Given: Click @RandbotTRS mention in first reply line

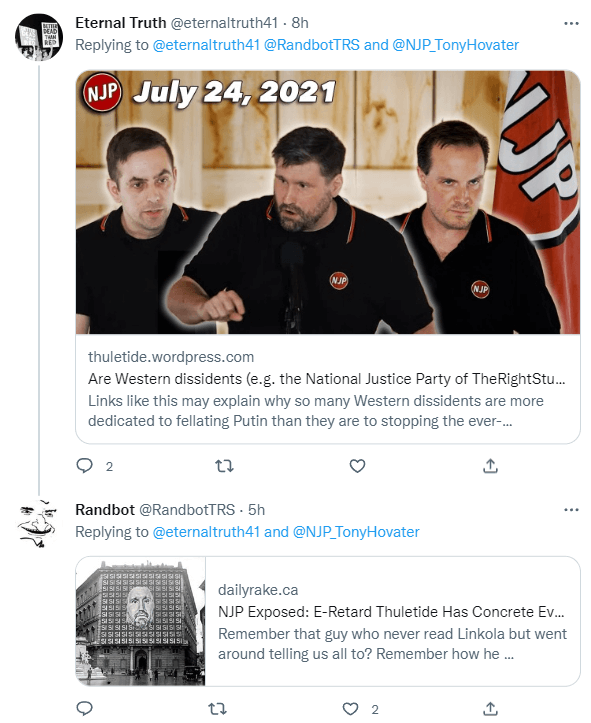Looking at the screenshot, I should (x=312, y=45).
